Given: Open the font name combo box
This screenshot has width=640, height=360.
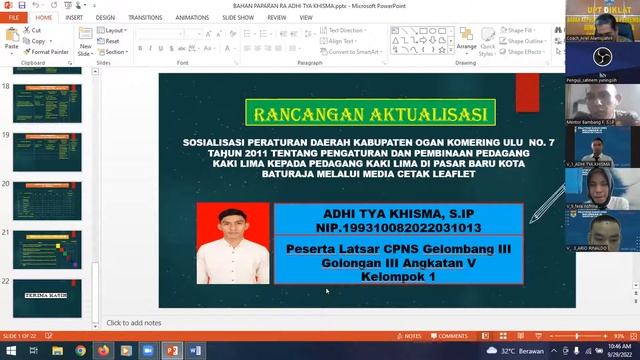Looking at the screenshot, I should (159, 34).
